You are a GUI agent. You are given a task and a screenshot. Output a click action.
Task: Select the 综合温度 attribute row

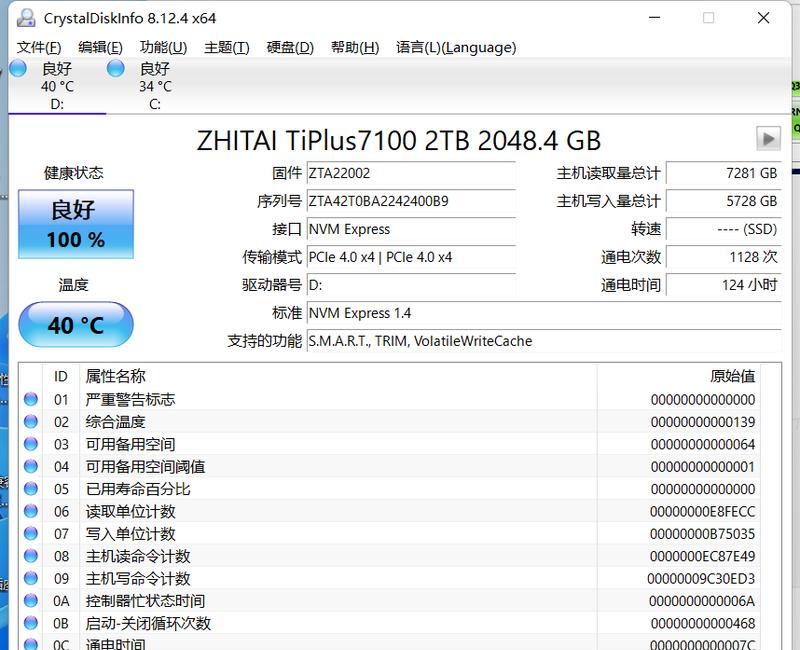[390, 421]
